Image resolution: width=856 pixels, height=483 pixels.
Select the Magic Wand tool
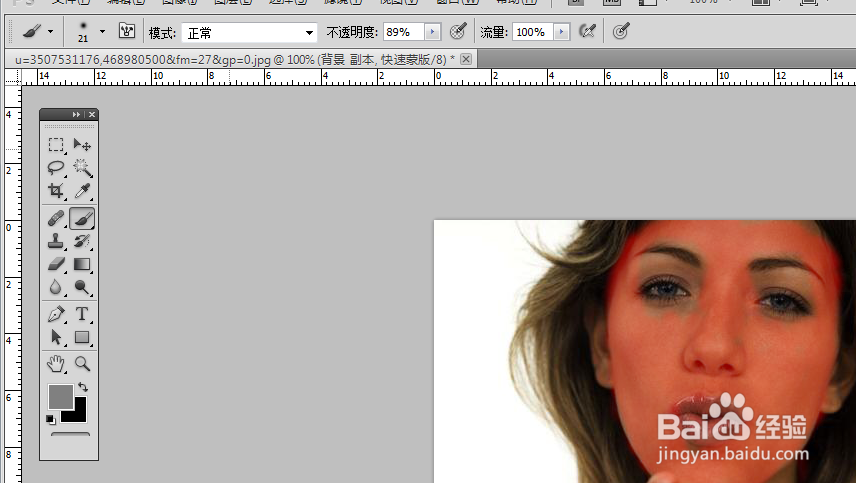coord(82,168)
